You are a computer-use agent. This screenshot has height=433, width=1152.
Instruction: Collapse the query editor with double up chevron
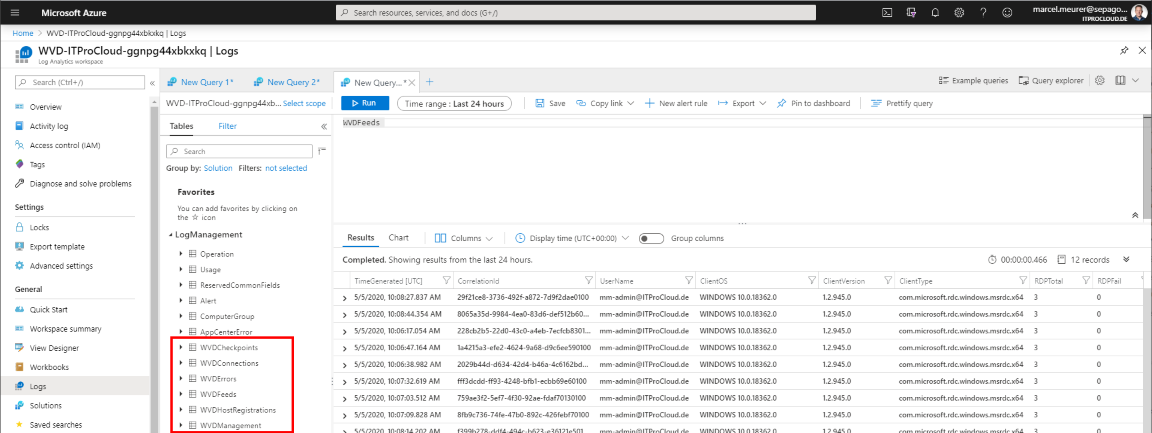click(x=1135, y=215)
